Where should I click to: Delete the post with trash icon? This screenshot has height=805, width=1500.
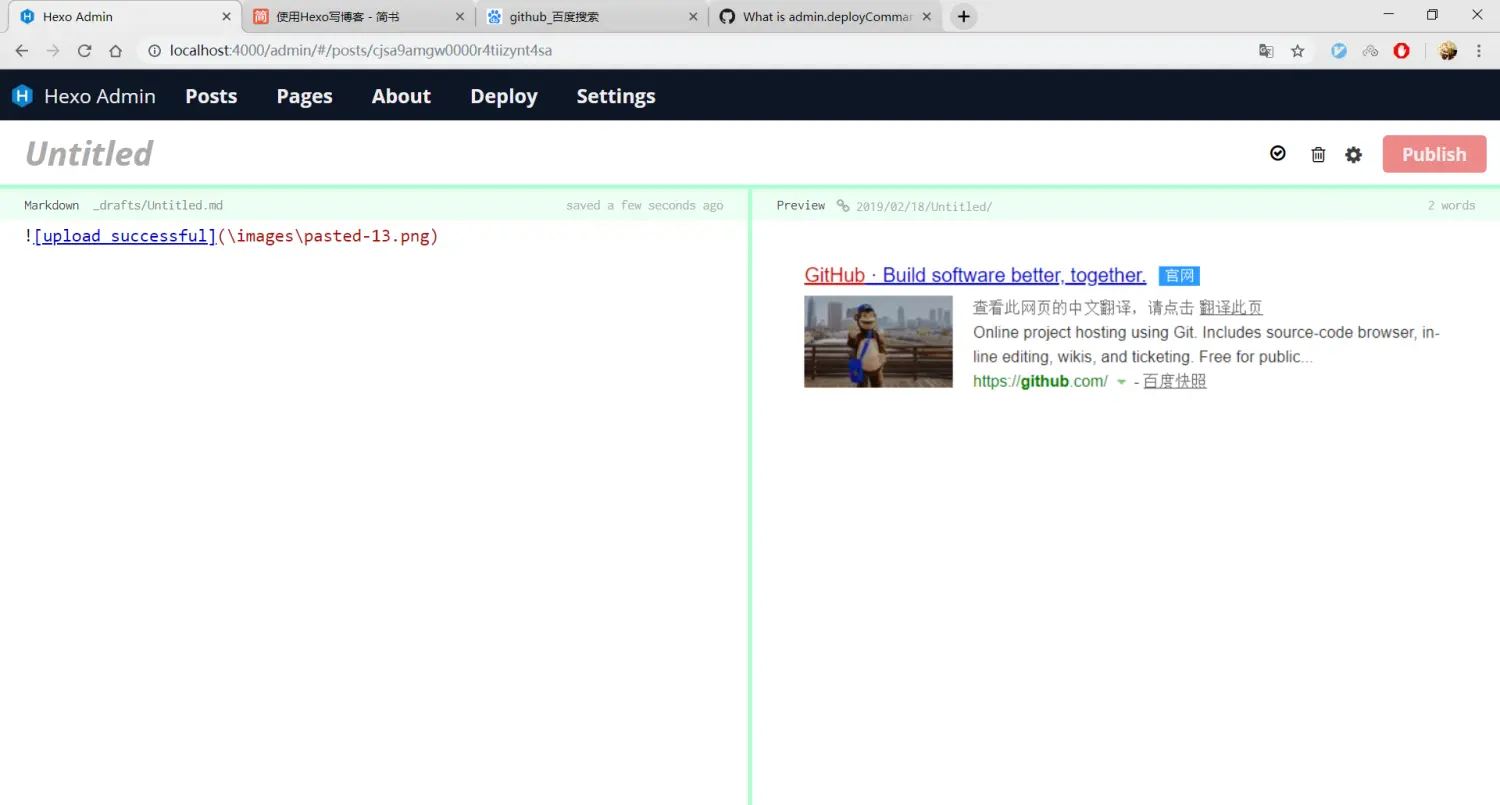1318,154
